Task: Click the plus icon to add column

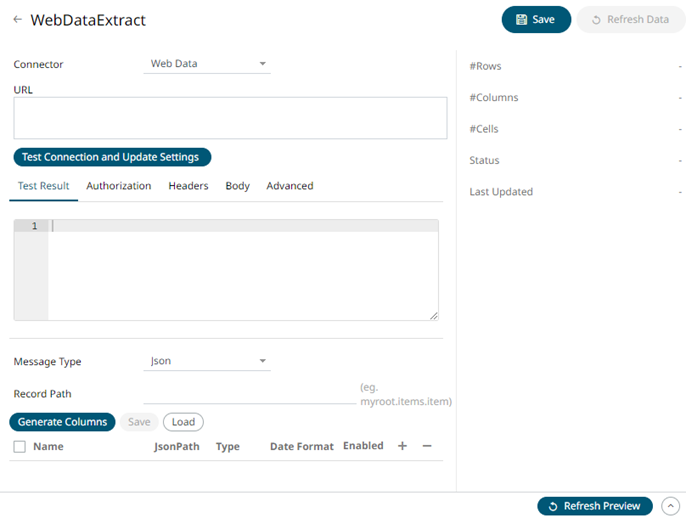Action: click(x=402, y=446)
